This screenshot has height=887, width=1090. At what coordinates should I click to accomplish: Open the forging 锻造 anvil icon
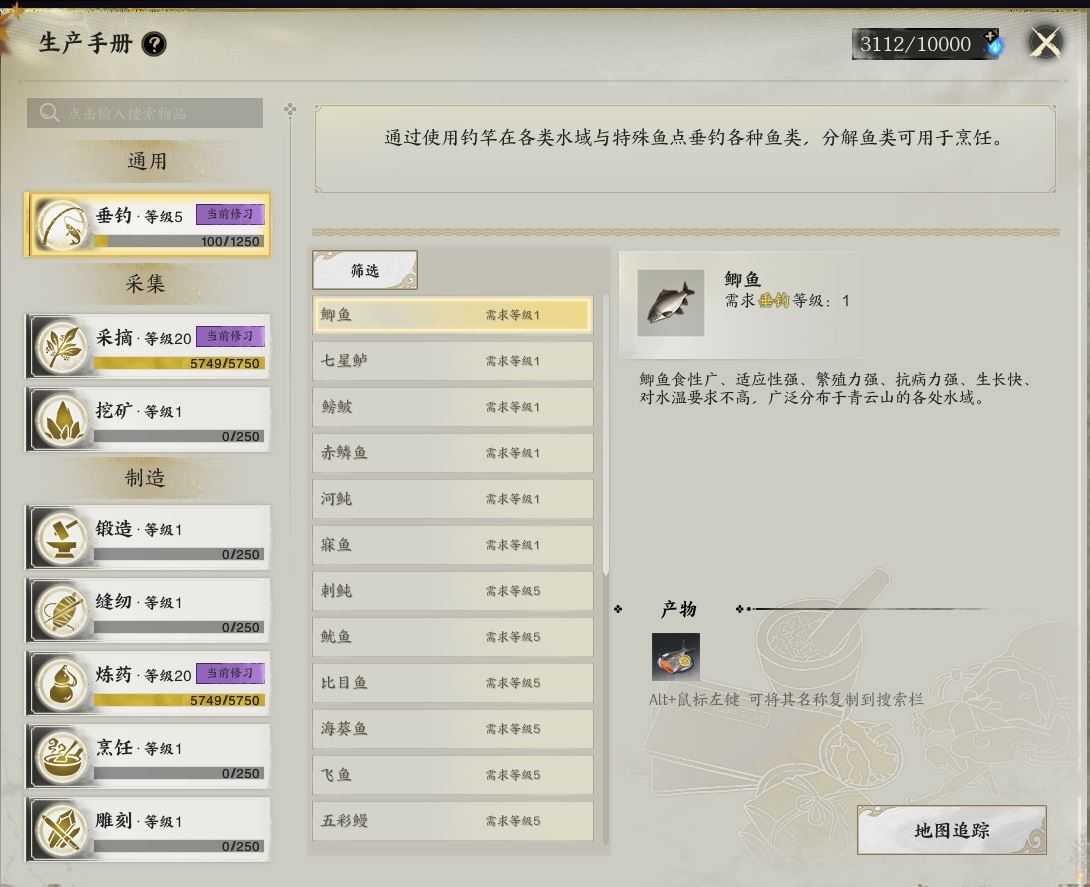click(x=62, y=537)
